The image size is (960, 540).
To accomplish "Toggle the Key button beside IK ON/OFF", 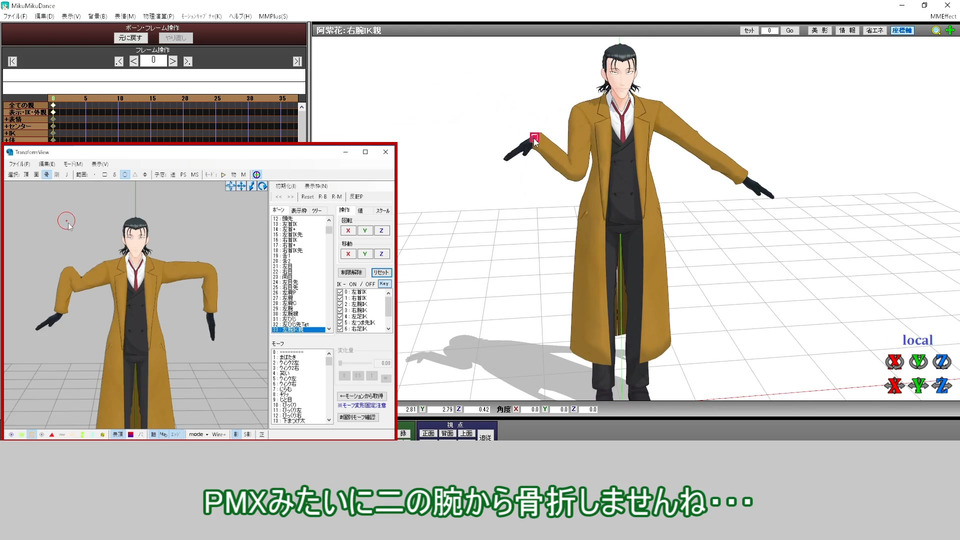I will click(384, 284).
